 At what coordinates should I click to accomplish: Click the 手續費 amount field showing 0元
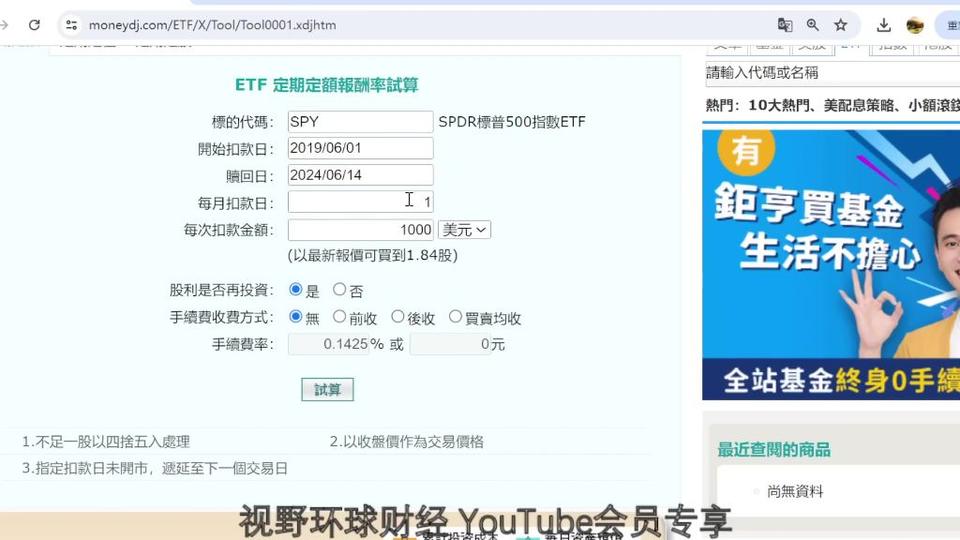(x=451, y=344)
